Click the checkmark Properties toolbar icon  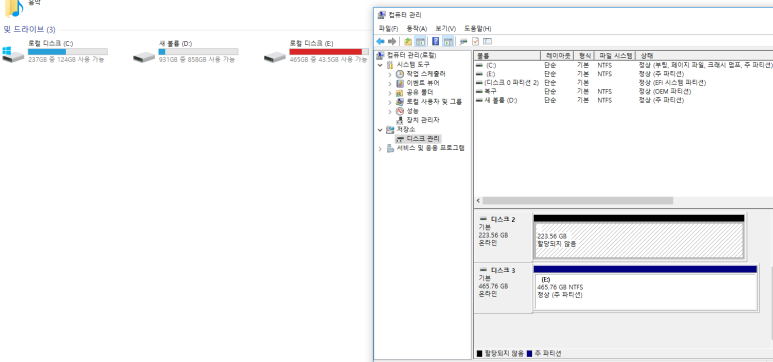click(476, 41)
